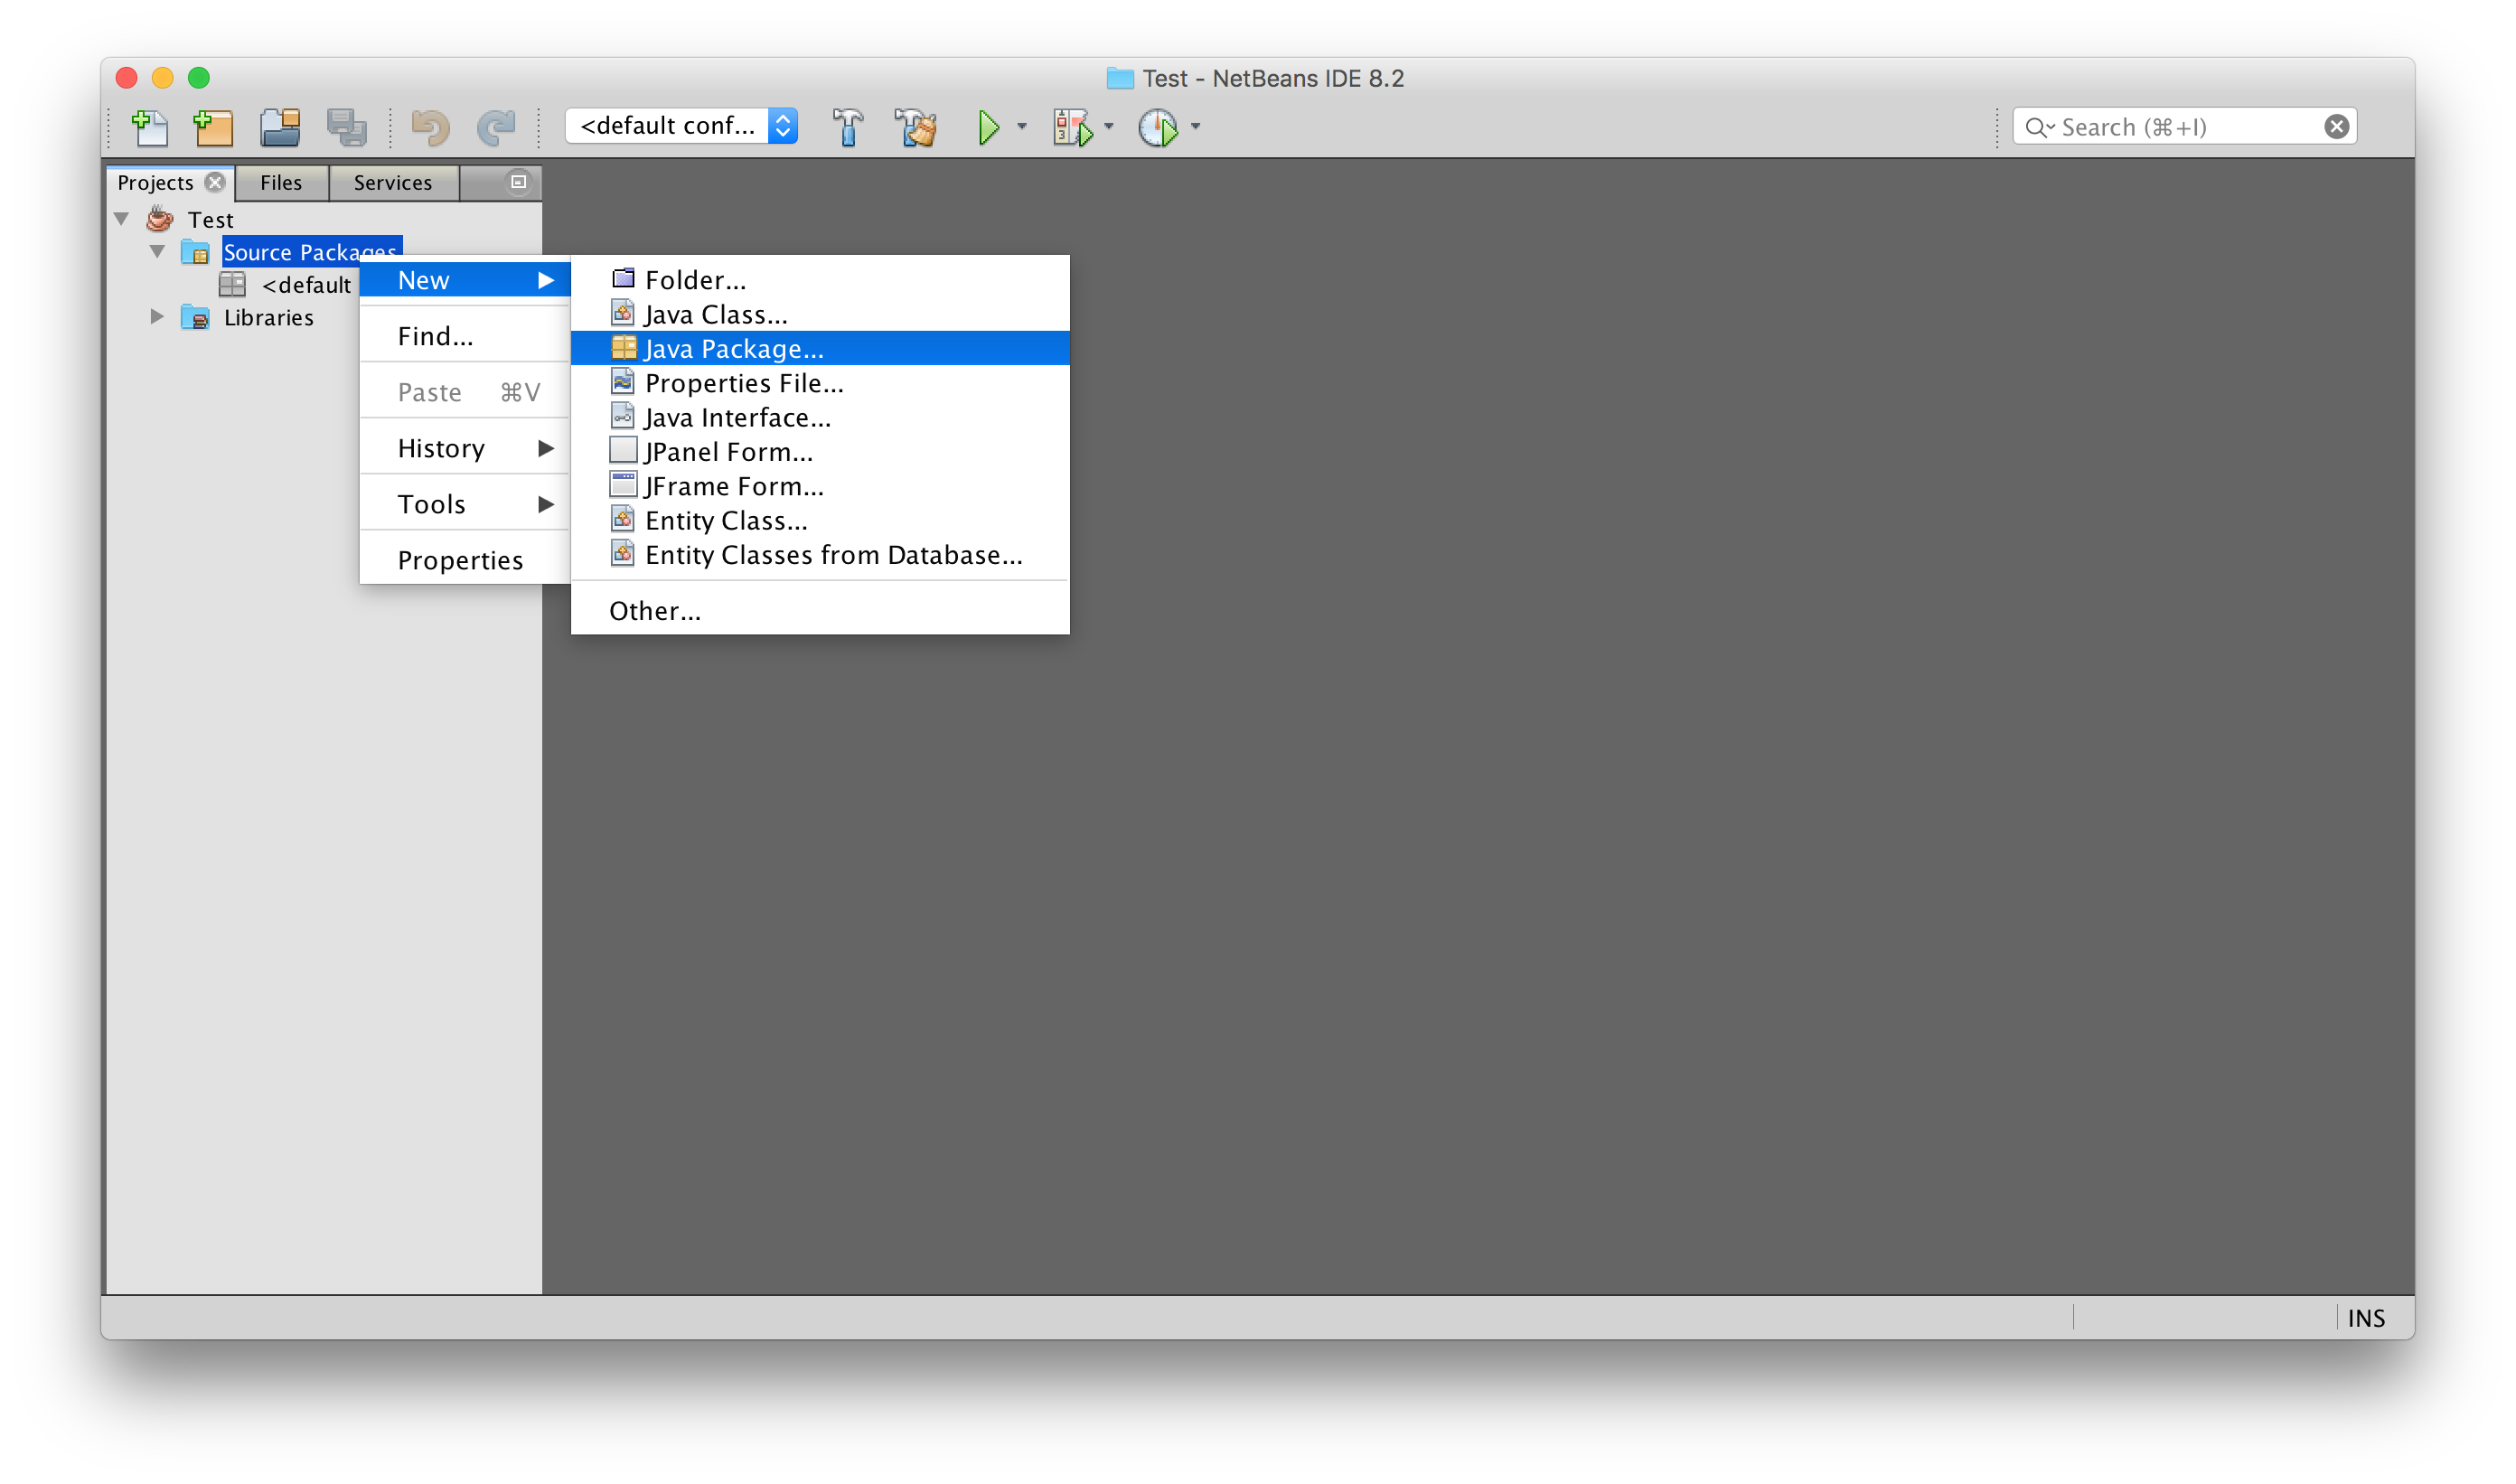
Task: Choose Java Package... in the submenu
Action: point(820,348)
